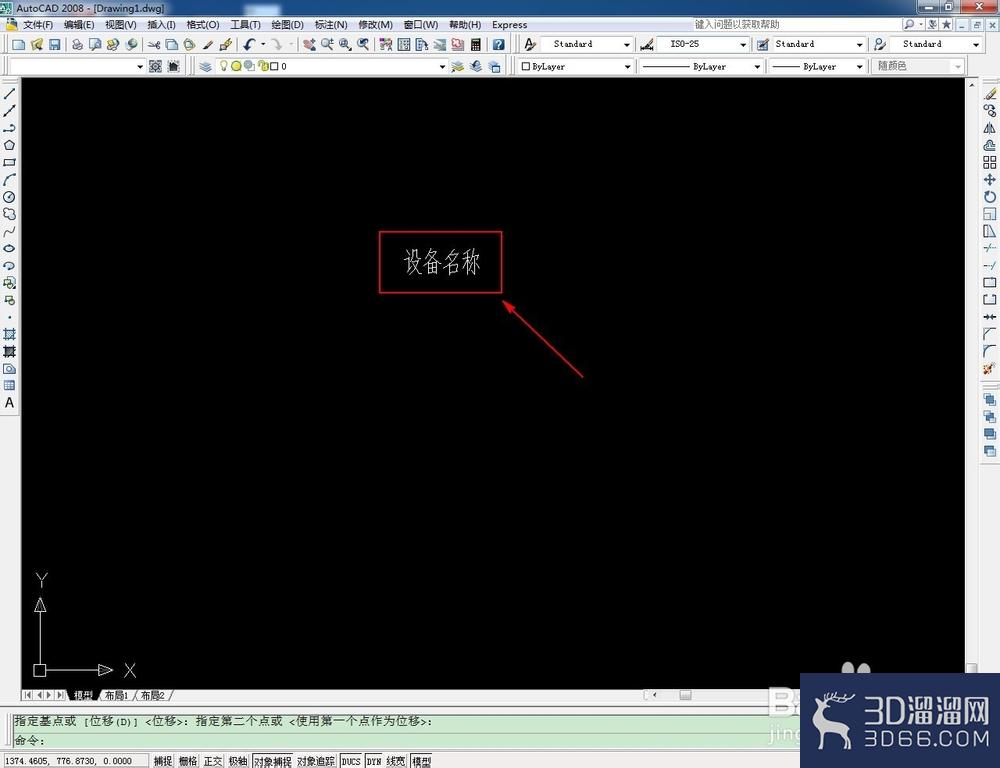Click the 模型 button in status bar
This screenshot has width=1000, height=768.
(x=421, y=761)
